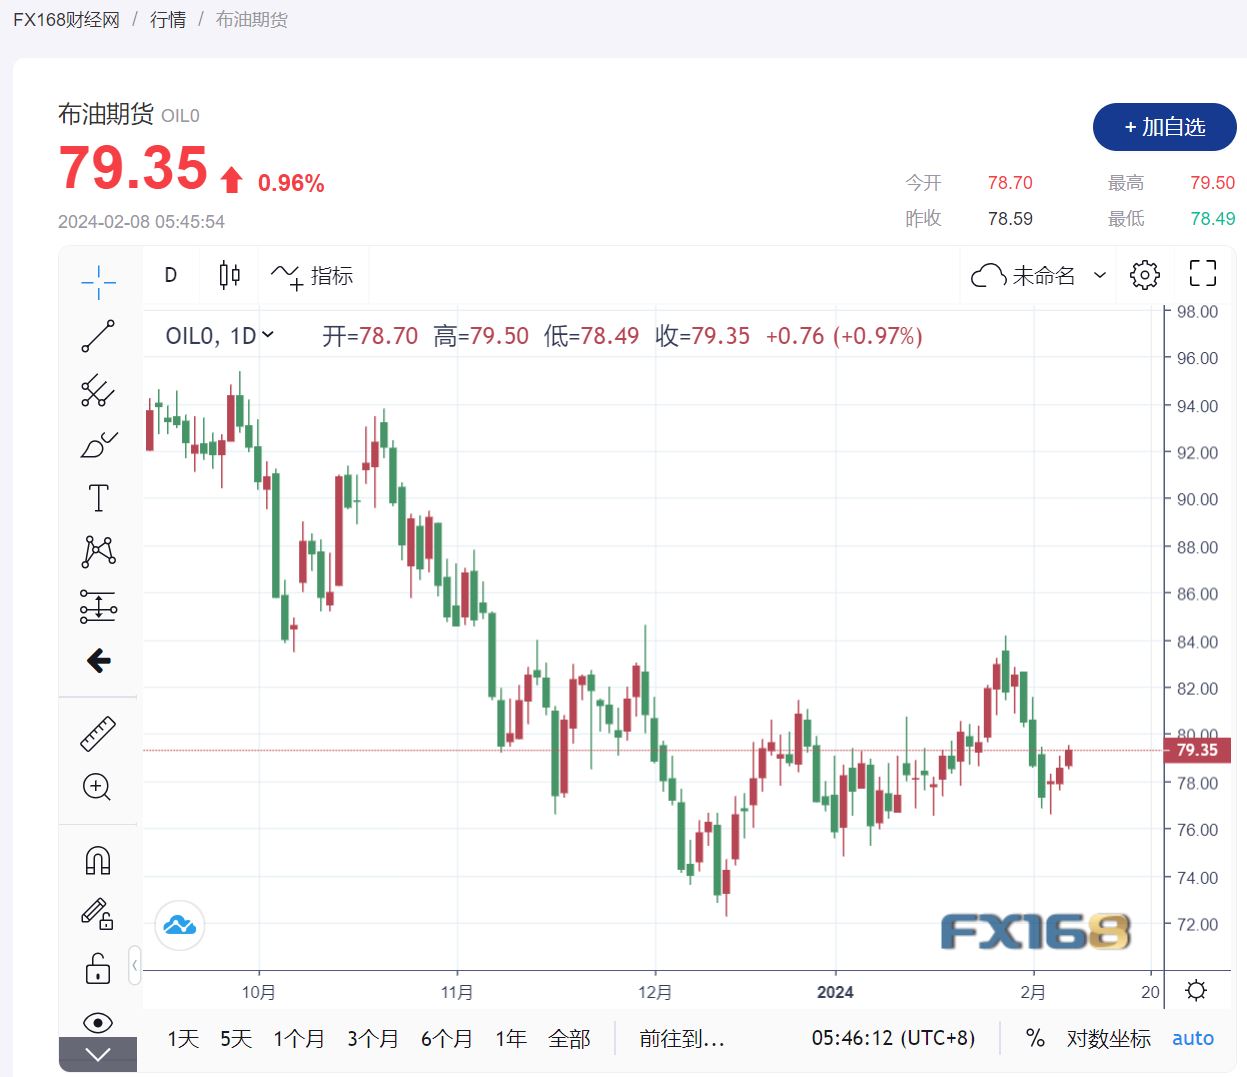Open the 行情 breadcrumb link

click(x=168, y=19)
